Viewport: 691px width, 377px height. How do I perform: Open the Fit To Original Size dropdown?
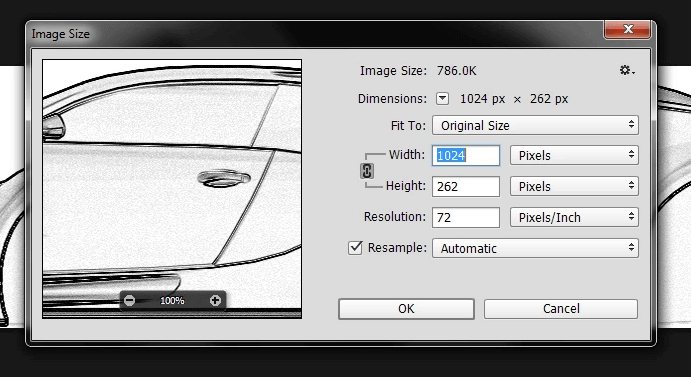tap(535, 125)
